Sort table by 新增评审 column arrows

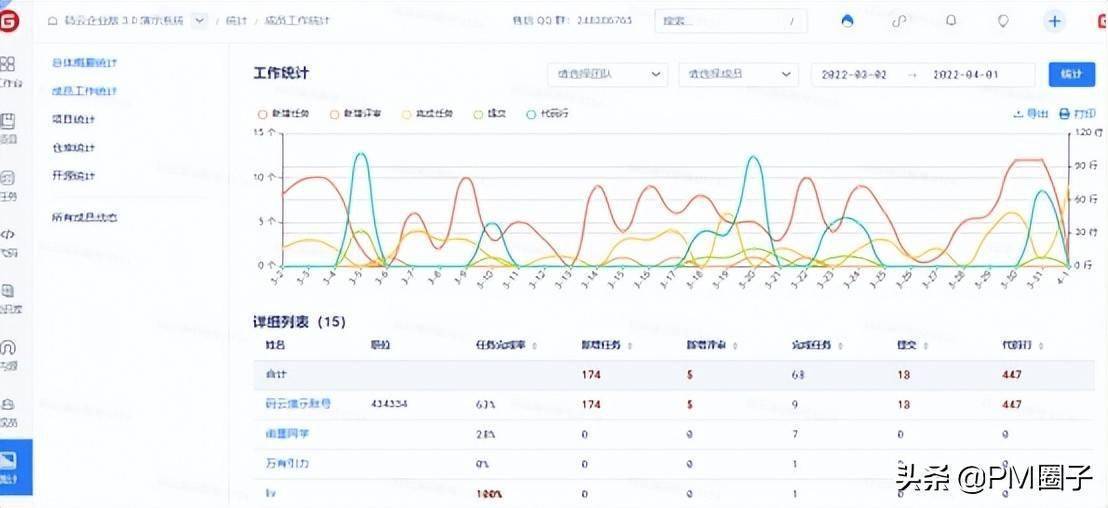735,346
